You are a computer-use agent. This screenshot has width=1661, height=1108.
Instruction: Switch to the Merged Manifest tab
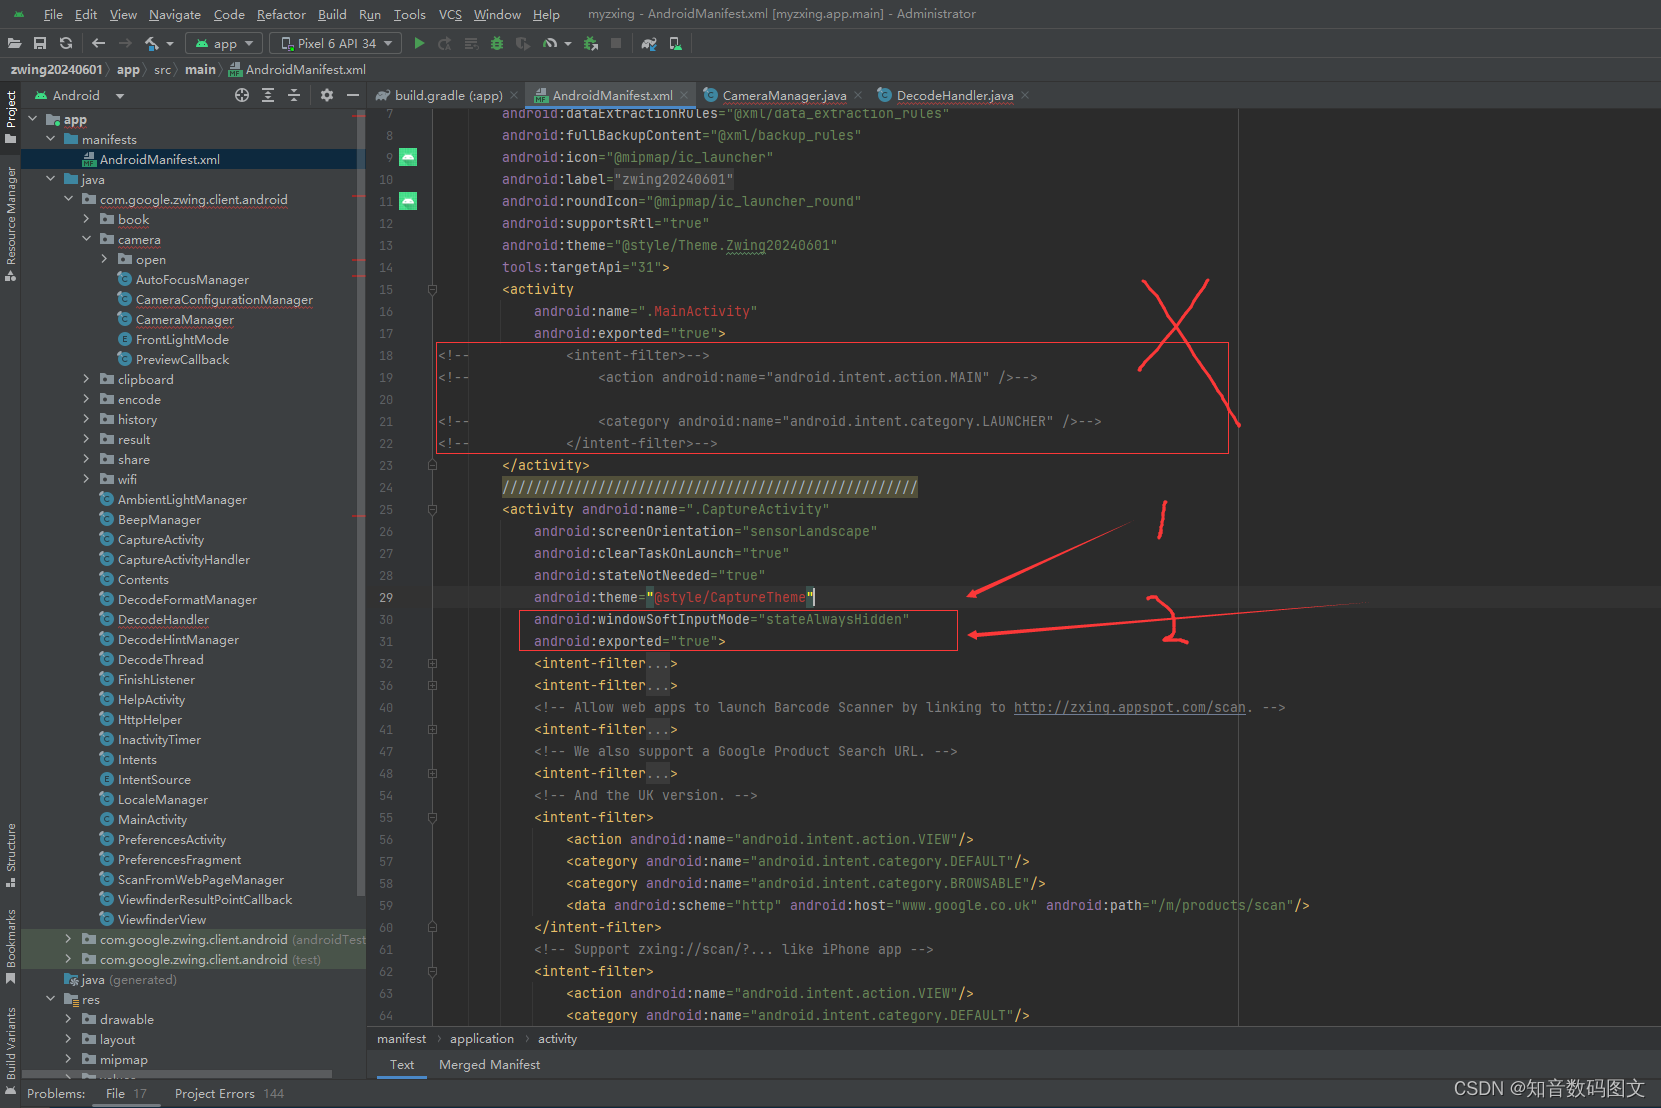point(489,1064)
